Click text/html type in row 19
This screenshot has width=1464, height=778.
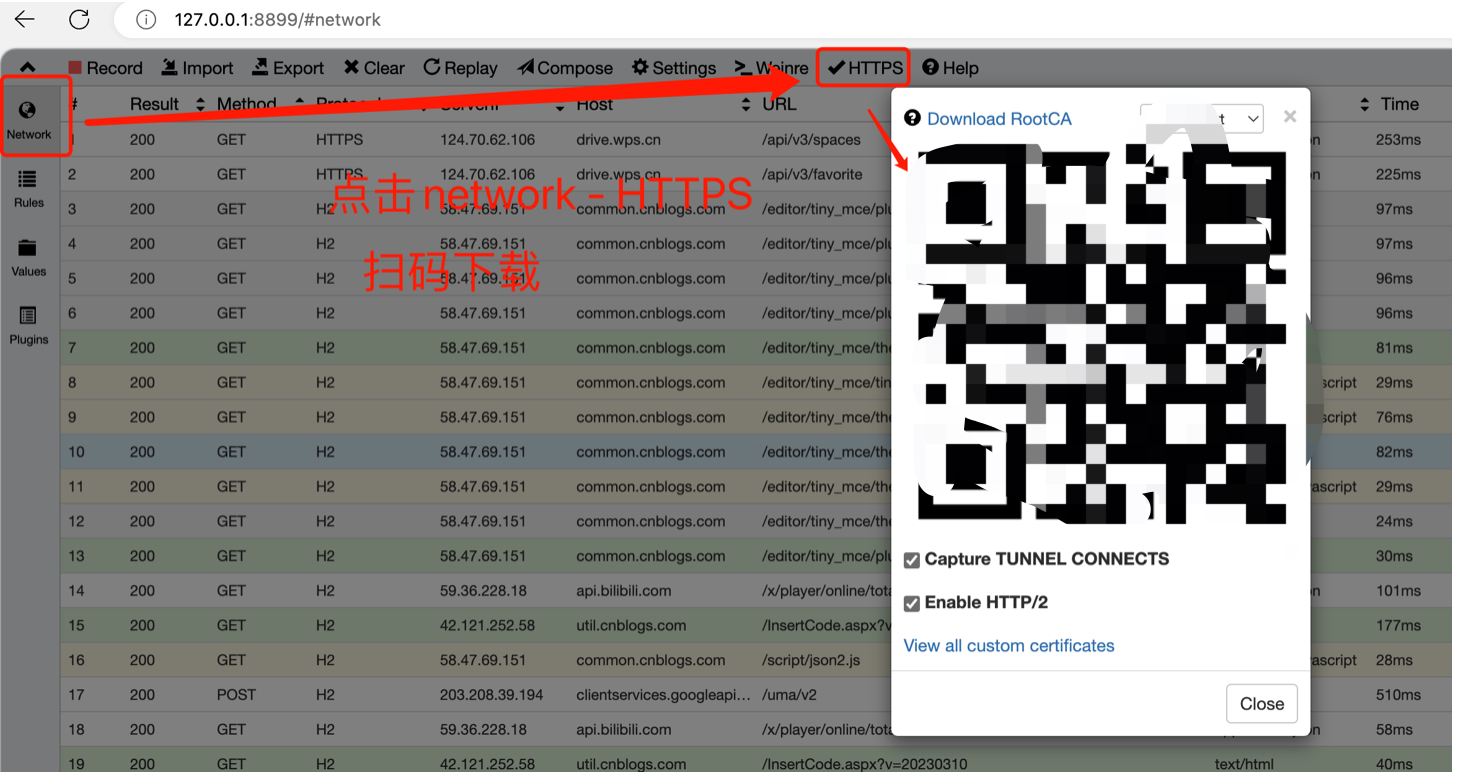1244,765
